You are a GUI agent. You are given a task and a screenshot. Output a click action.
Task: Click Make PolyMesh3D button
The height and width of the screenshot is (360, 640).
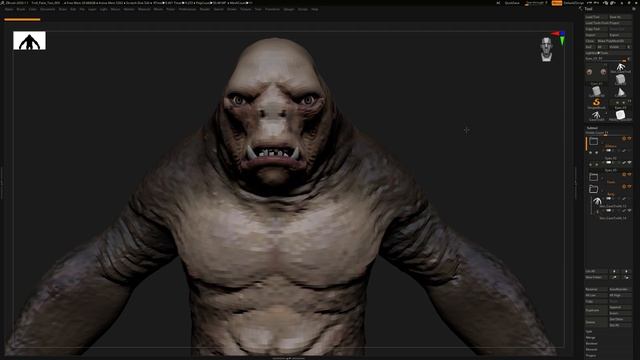pyautogui.click(x=614, y=41)
